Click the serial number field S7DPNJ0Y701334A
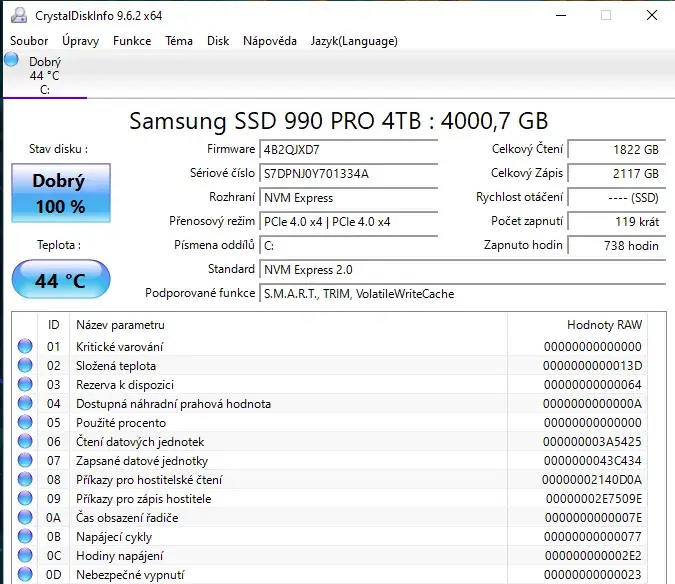The height and width of the screenshot is (584, 675). pyautogui.click(x=349, y=174)
